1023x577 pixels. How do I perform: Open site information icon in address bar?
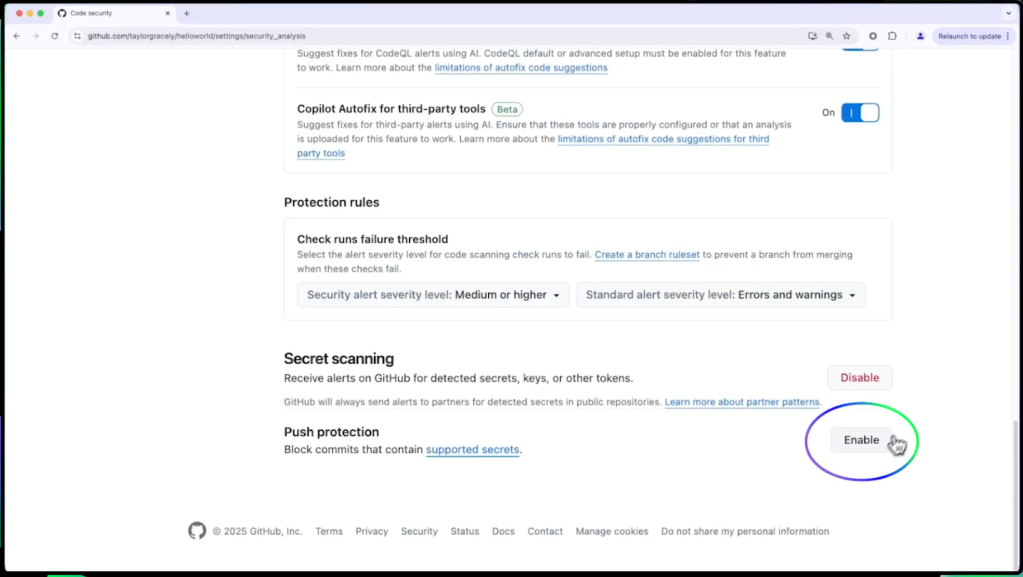[x=77, y=36]
